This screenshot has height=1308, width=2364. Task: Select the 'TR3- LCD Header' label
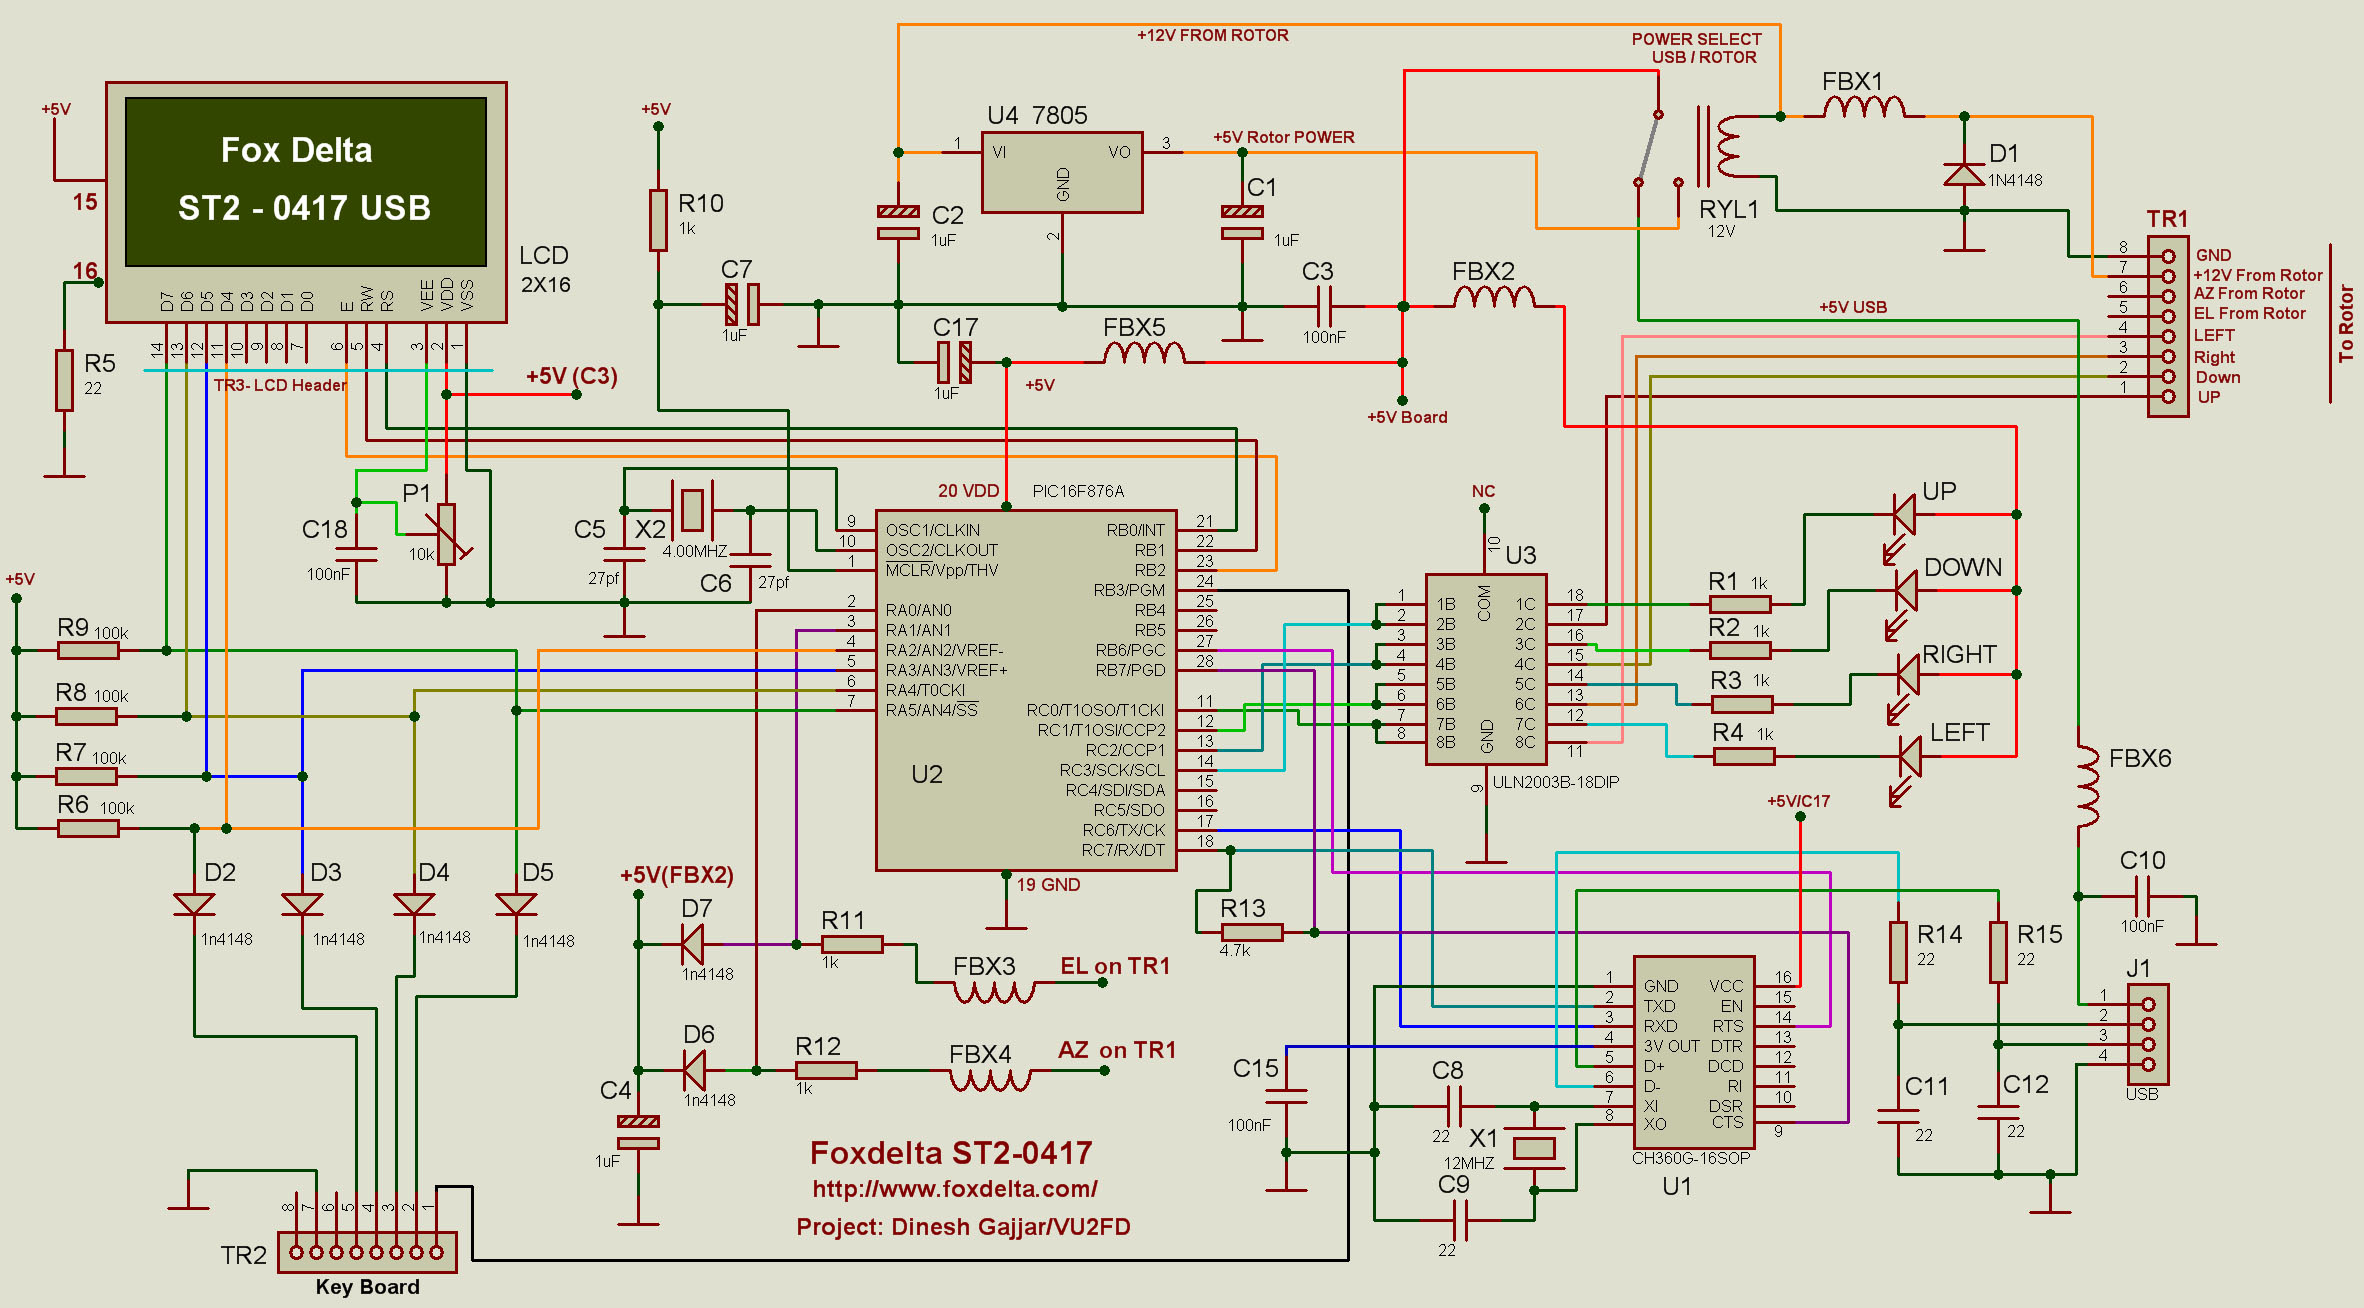pos(280,385)
